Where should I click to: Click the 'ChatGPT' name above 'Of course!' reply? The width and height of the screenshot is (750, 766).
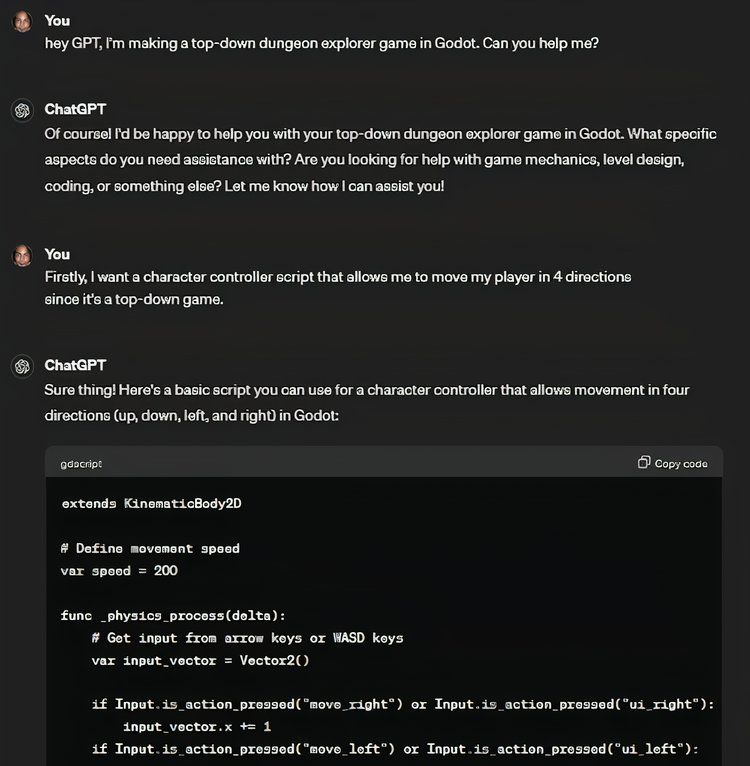click(75, 109)
